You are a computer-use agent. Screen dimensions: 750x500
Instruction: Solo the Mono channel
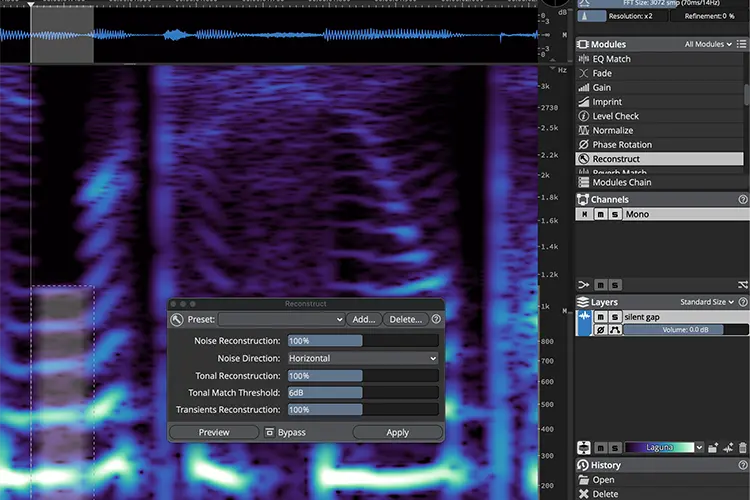pos(615,214)
